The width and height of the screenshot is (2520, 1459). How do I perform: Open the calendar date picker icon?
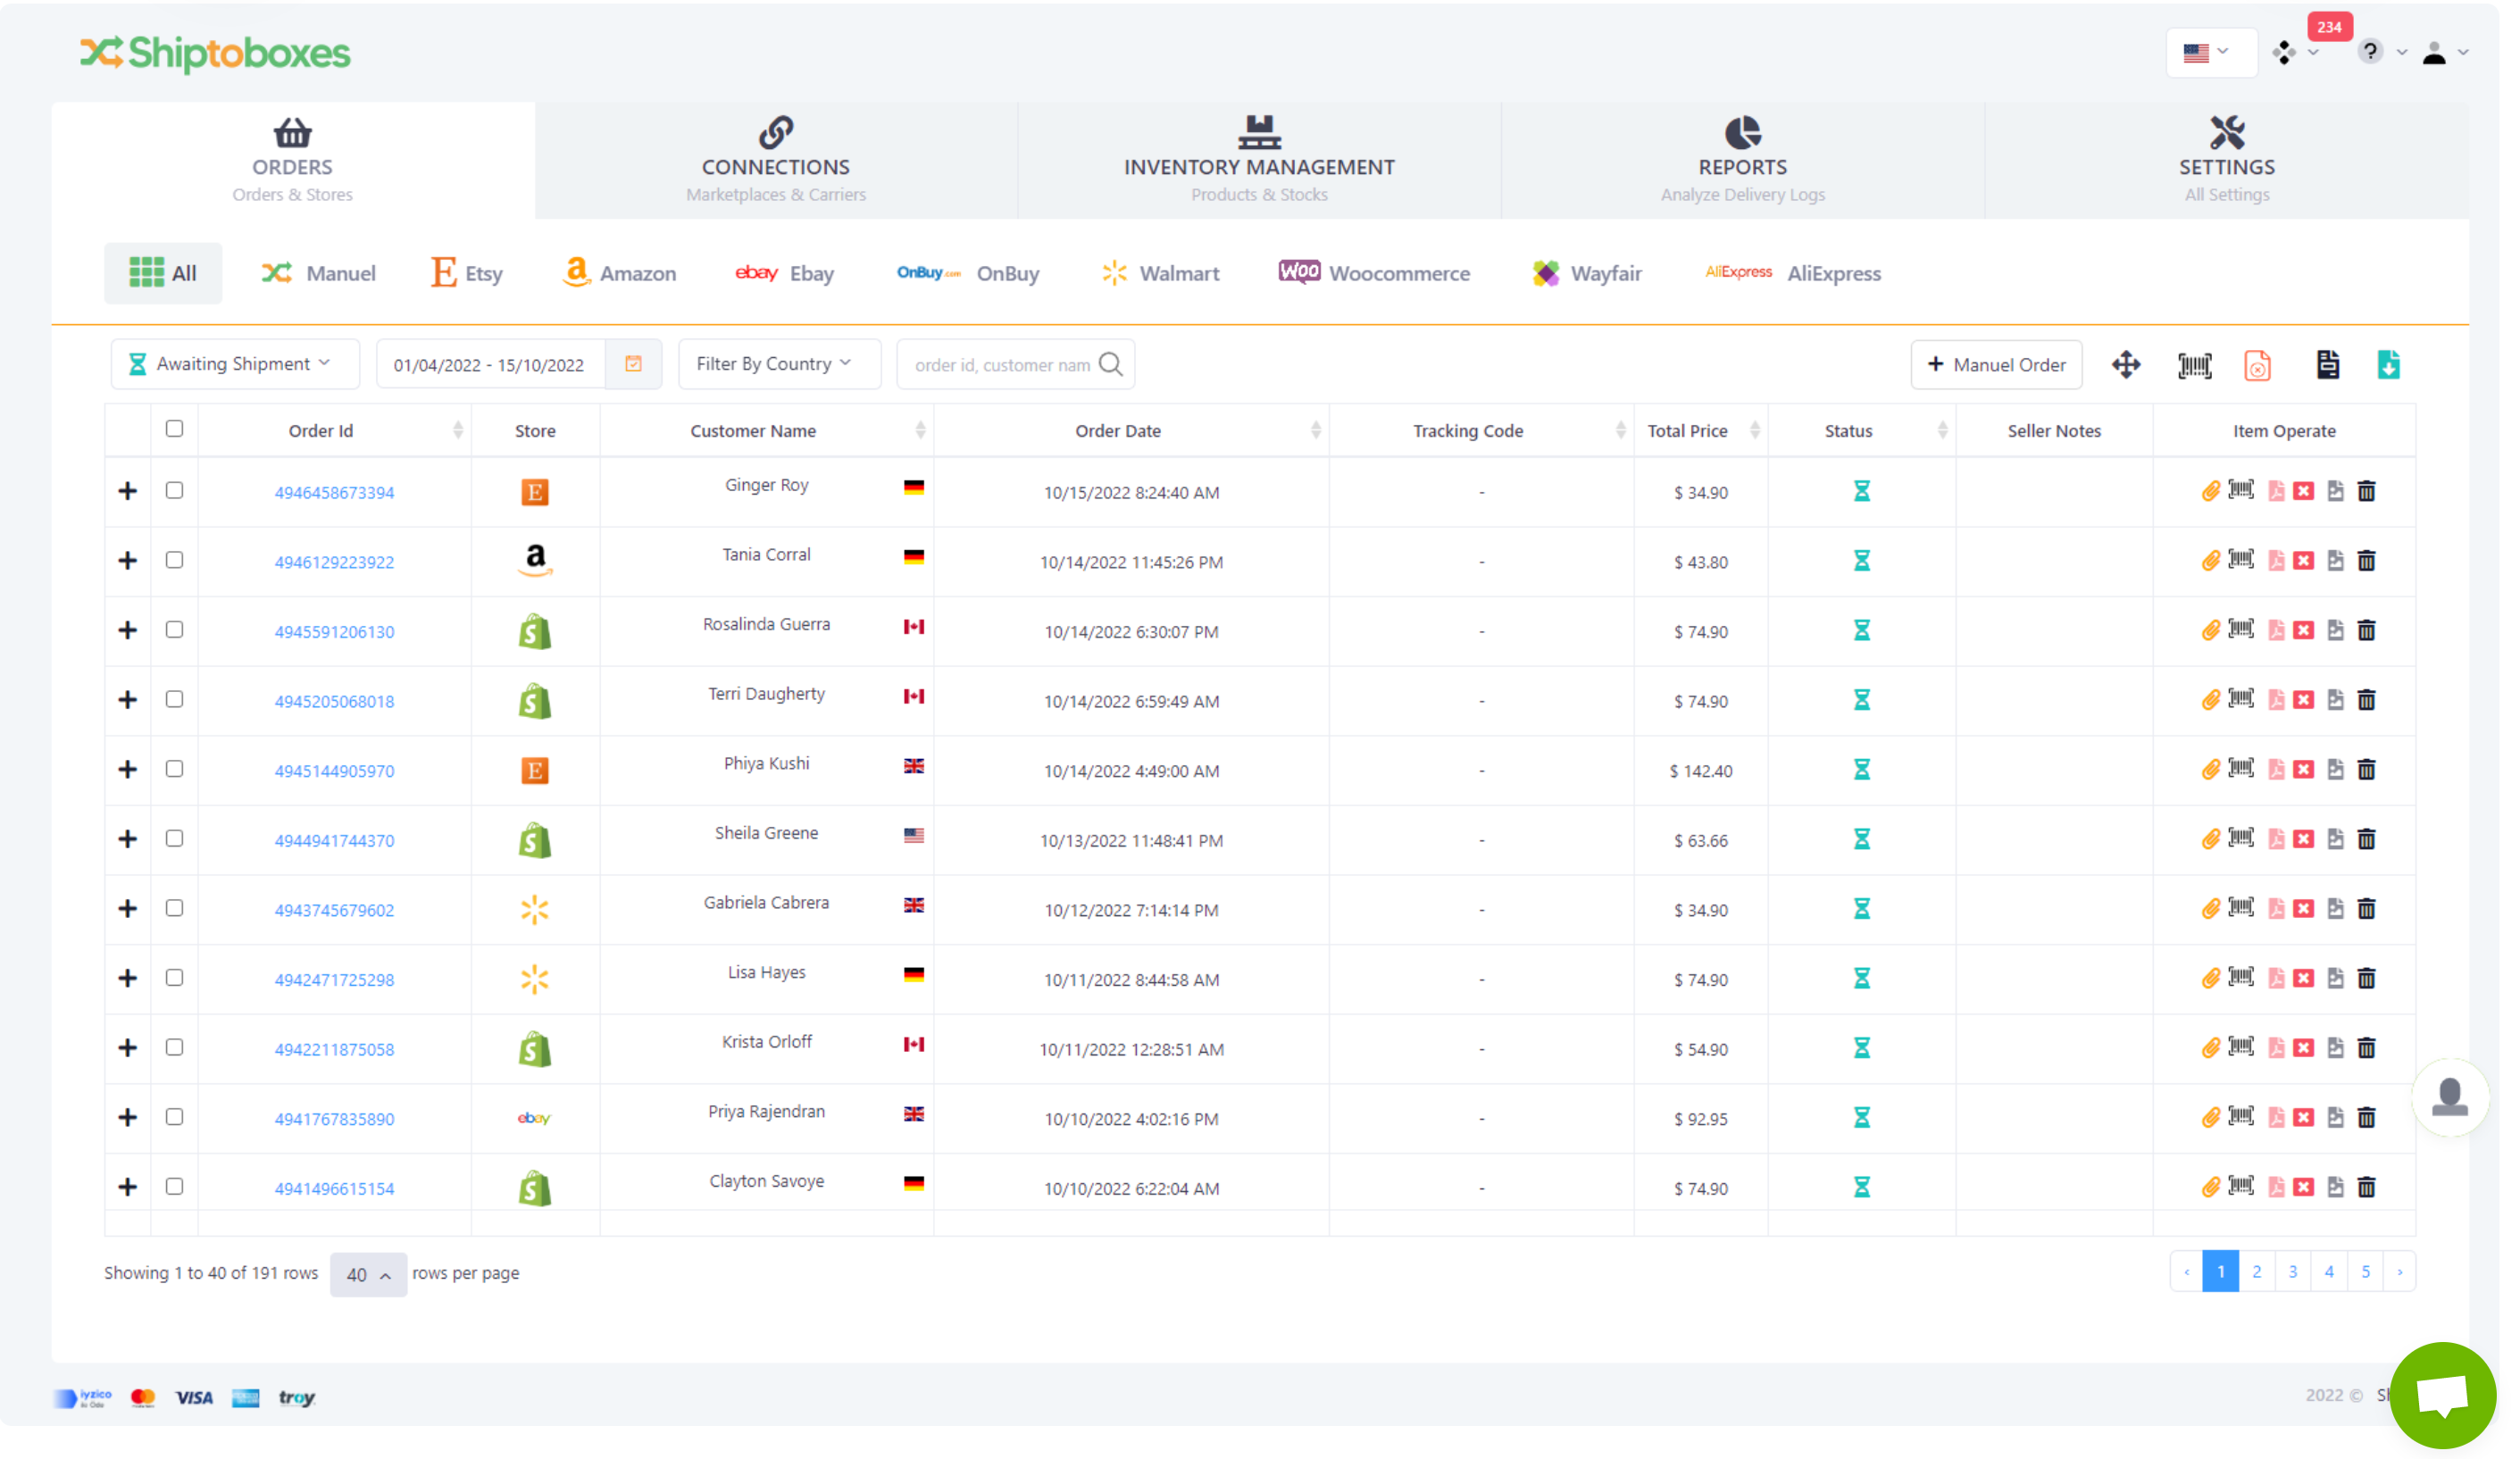point(633,364)
